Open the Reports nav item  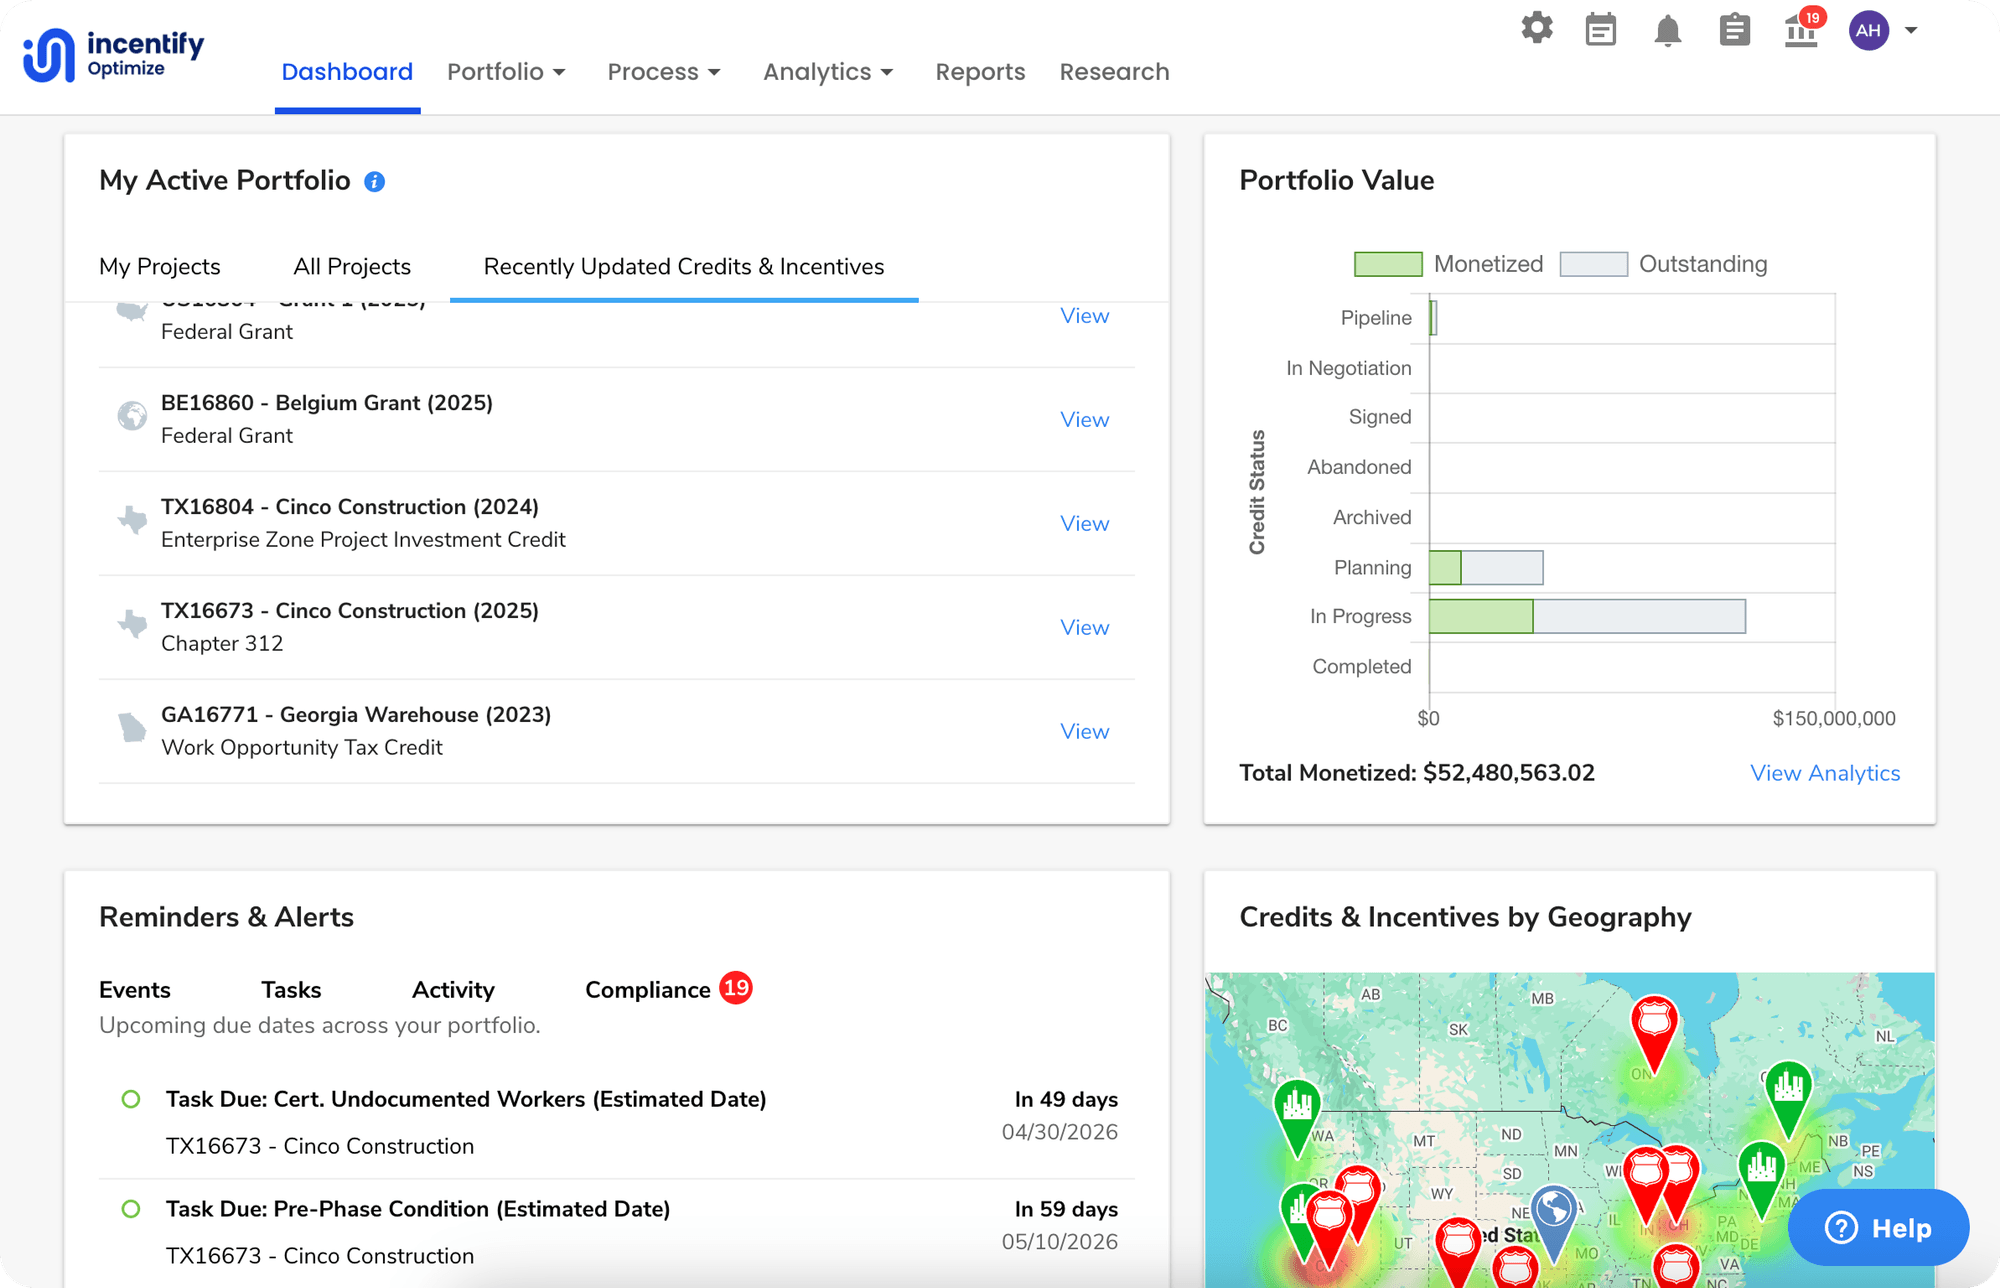980,72
